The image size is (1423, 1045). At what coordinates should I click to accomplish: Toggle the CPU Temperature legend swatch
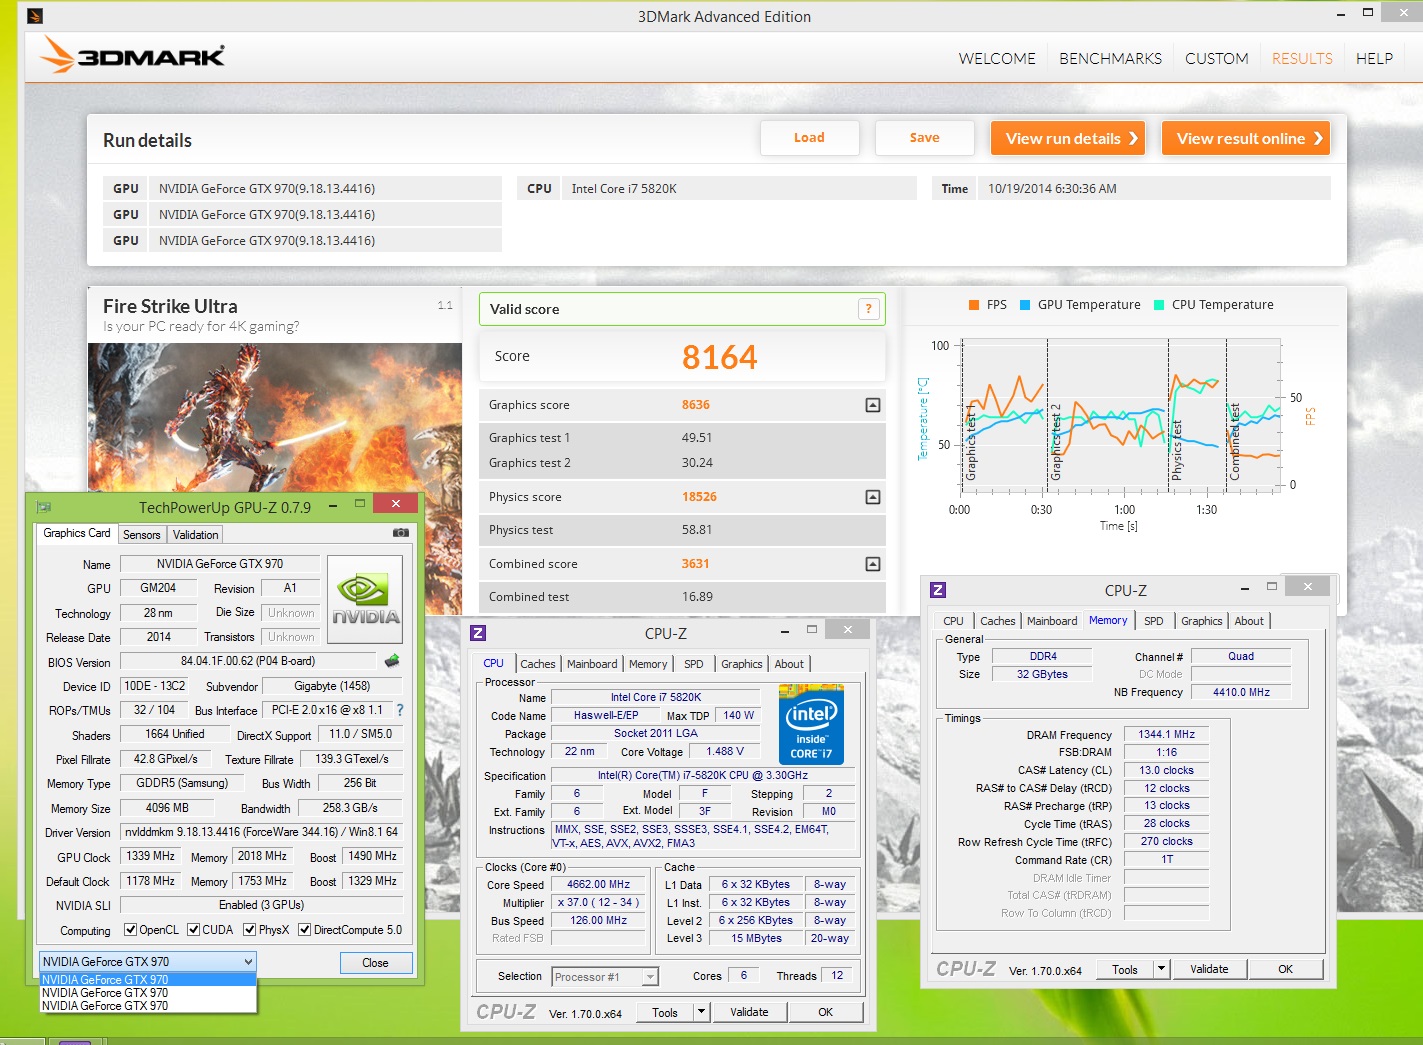pyautogui.click(x=1159, y=305)
